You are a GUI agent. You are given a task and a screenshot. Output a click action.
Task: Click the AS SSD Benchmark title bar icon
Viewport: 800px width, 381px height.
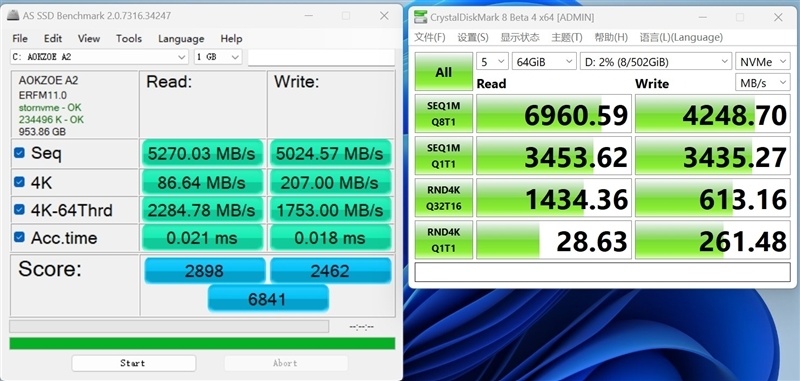13,16
